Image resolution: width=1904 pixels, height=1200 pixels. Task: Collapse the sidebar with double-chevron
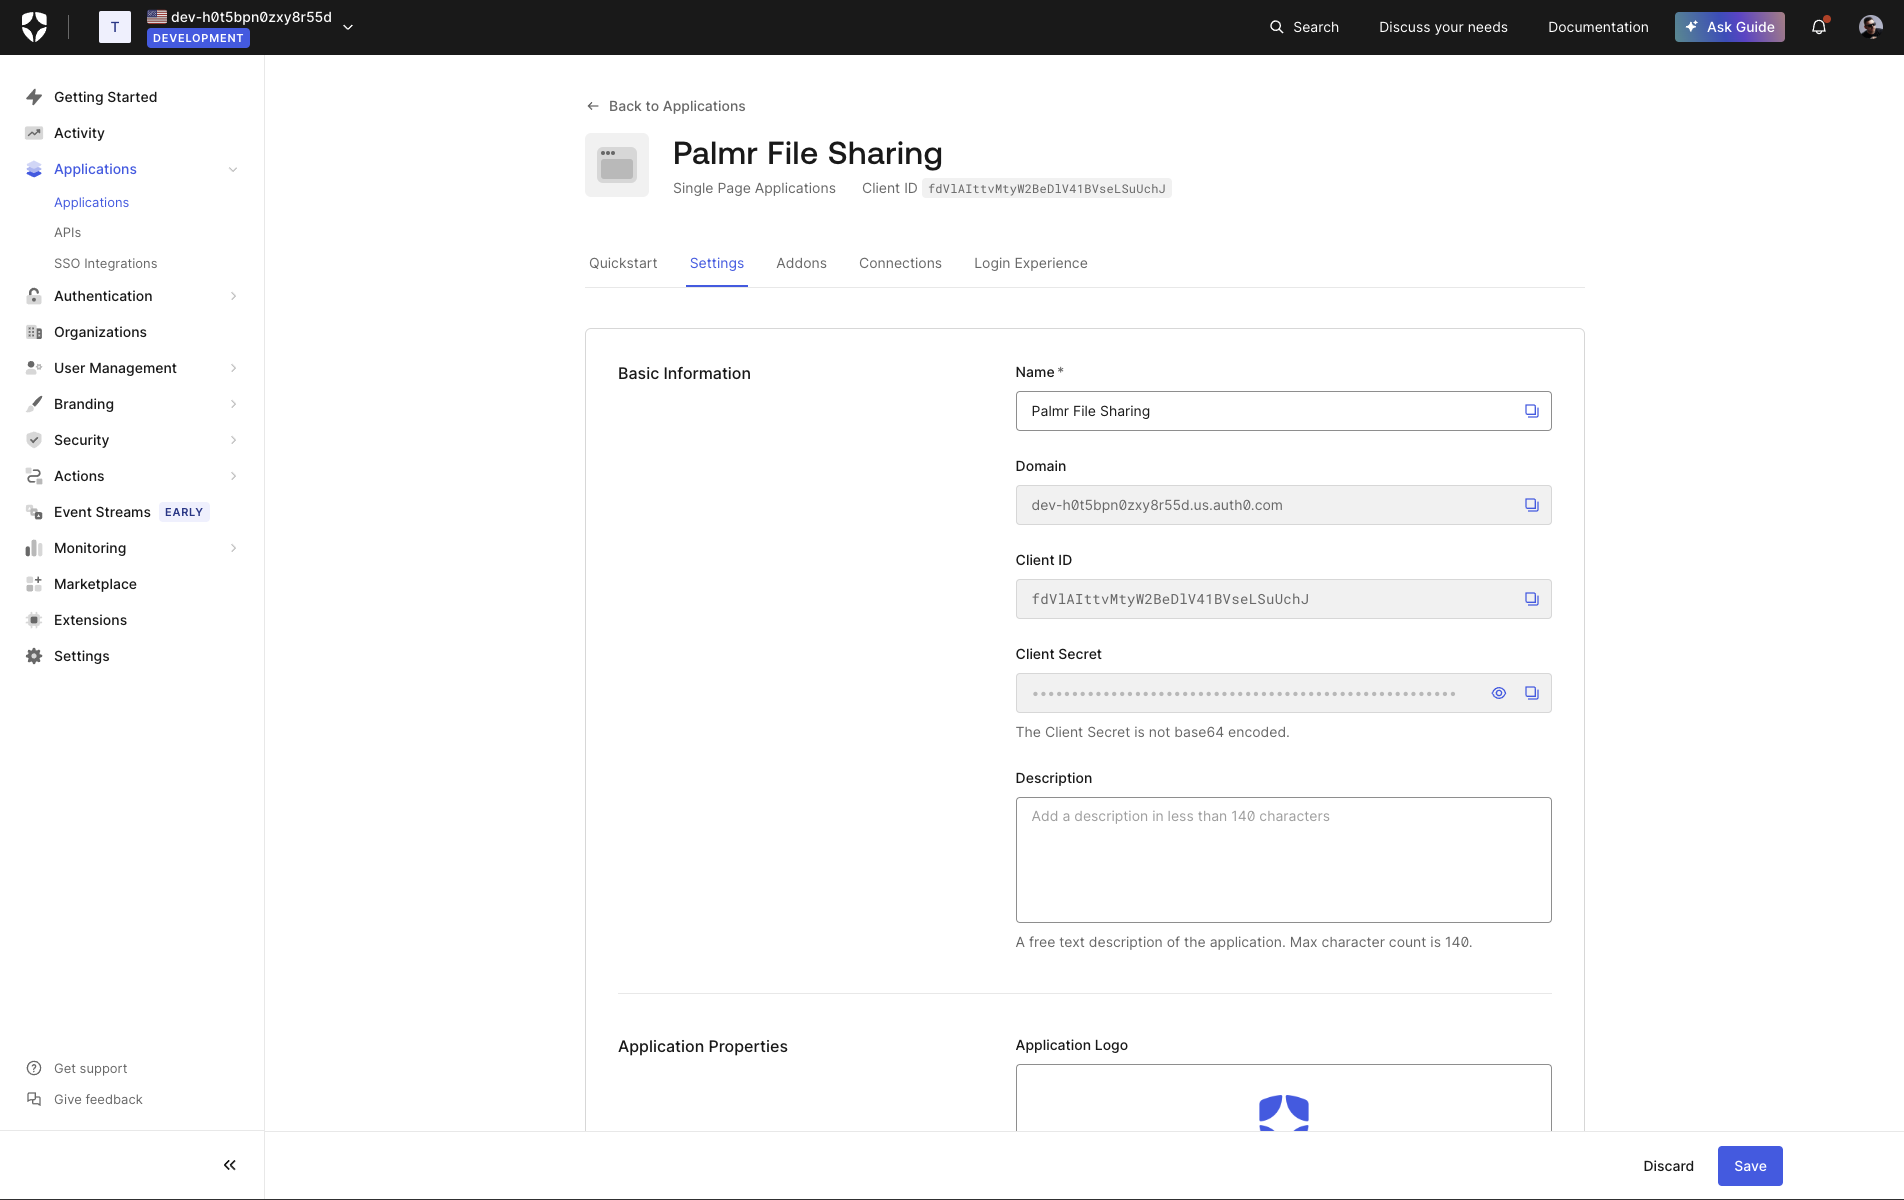pyautogui.click(x=230, y=1165)
